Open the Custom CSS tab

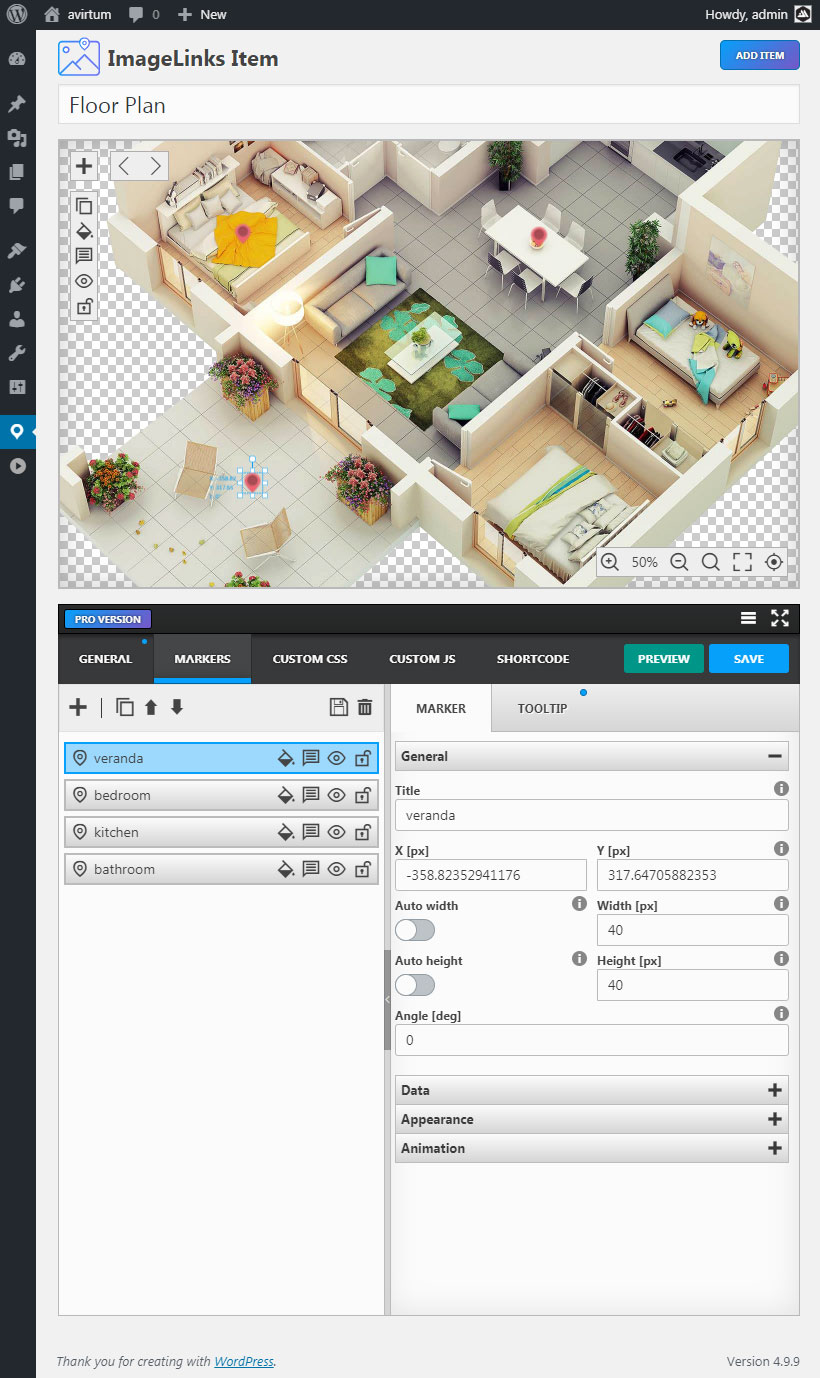pyautogui.click(x=310, y=659)
